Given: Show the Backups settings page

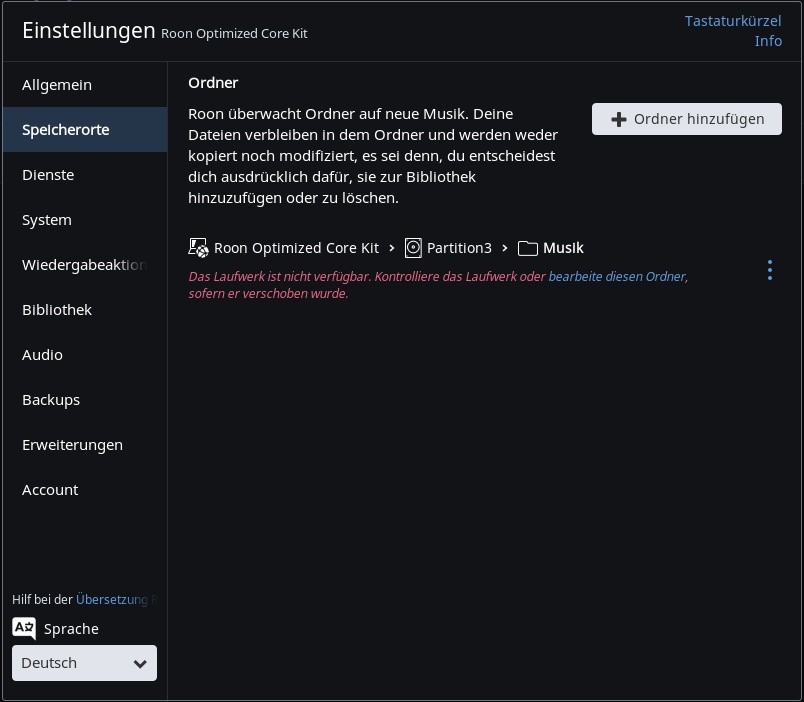Looking at the screenshot, I should tap(51, 400).
